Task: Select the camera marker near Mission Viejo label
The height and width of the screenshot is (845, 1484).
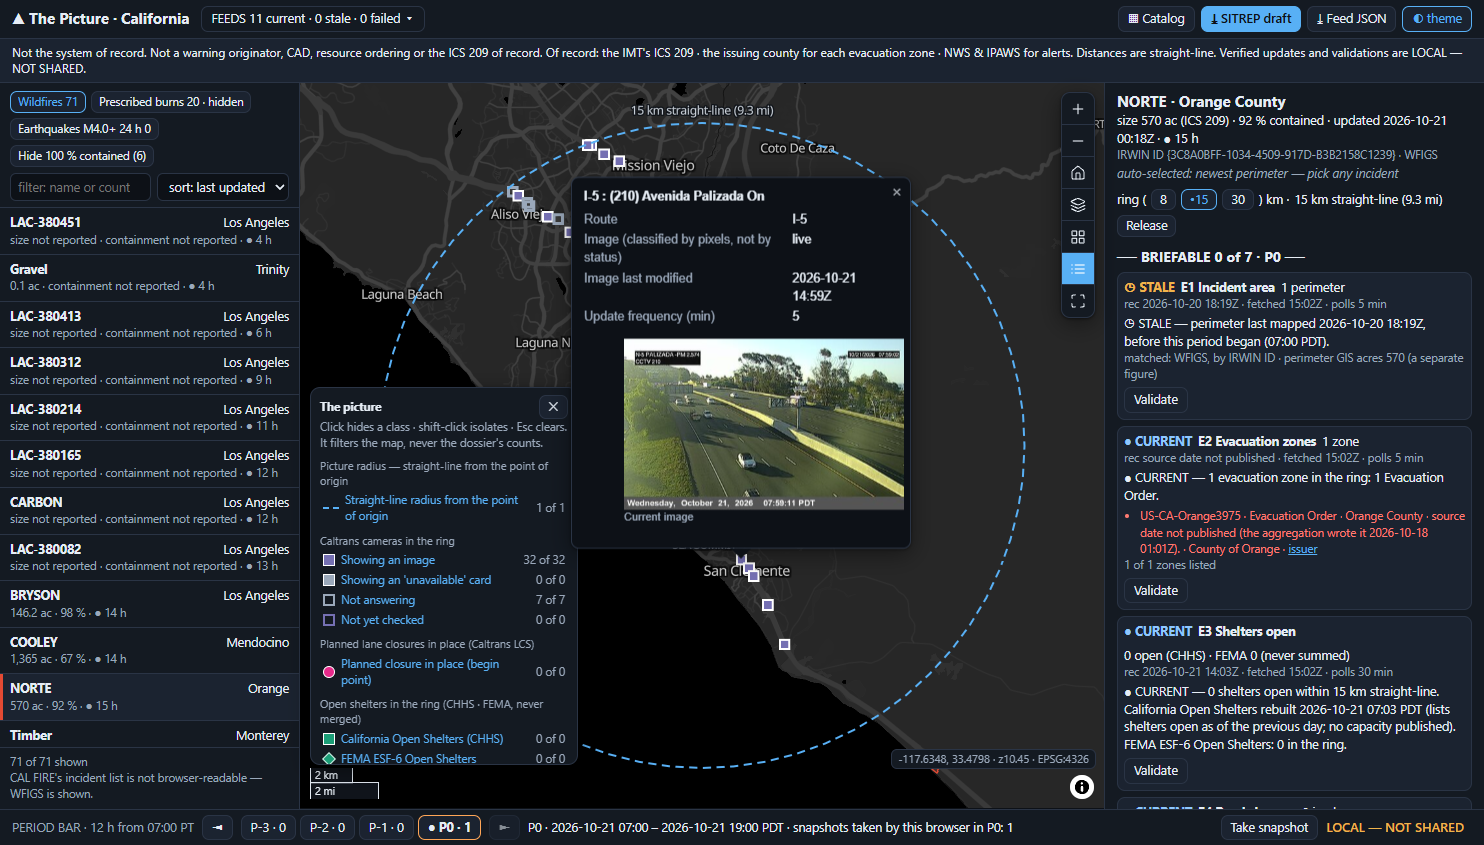Action: point(619,161)
